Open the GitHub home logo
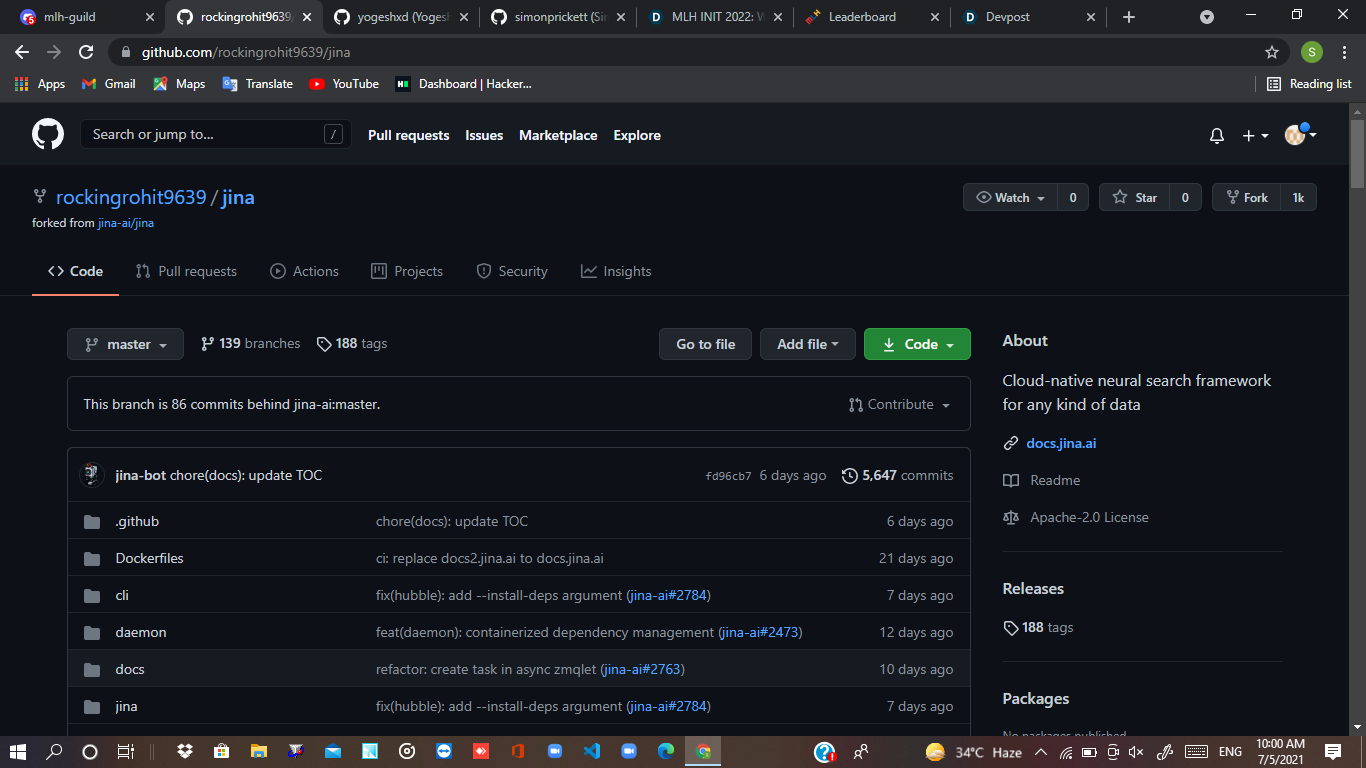Viewport: 1366px width, 768px height. [48, 135]
